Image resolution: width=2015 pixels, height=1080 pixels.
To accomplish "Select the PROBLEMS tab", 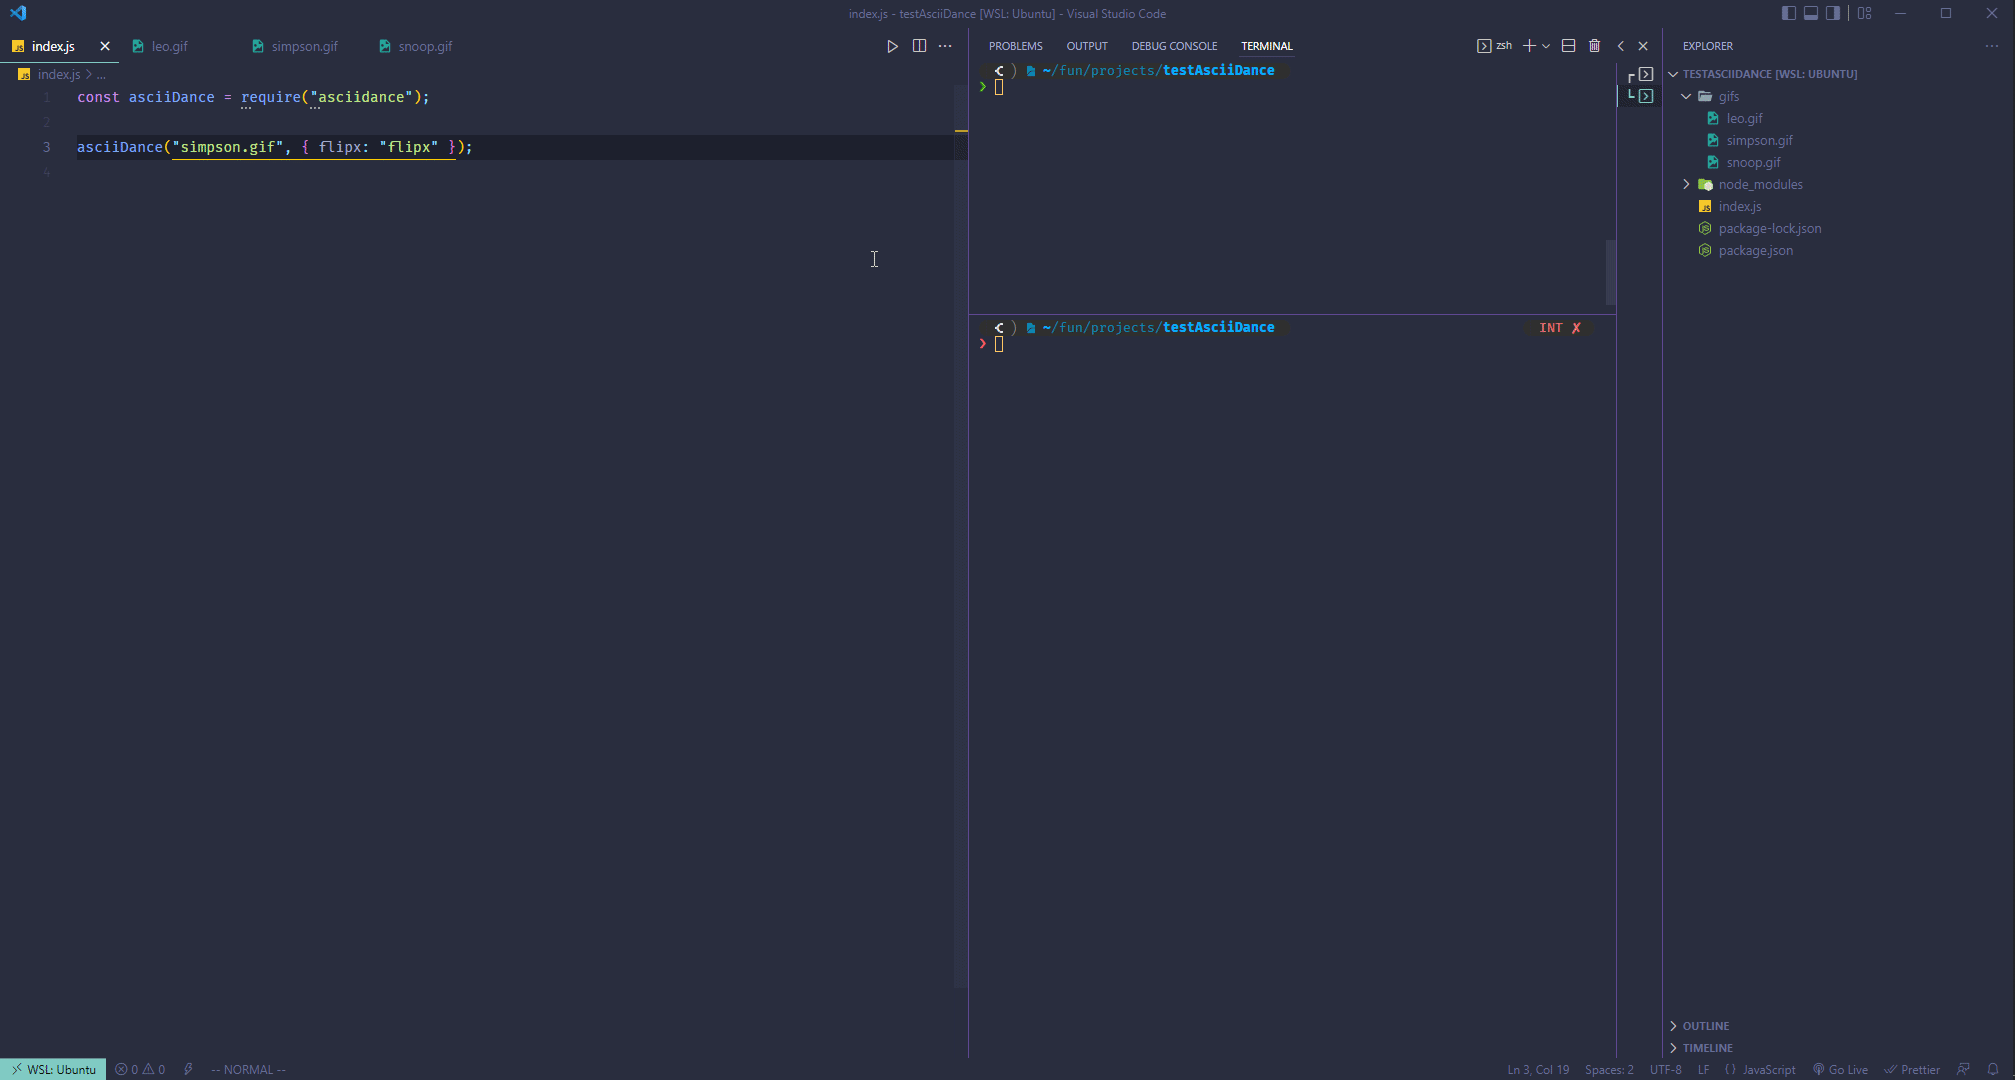I will (1015, 45).
